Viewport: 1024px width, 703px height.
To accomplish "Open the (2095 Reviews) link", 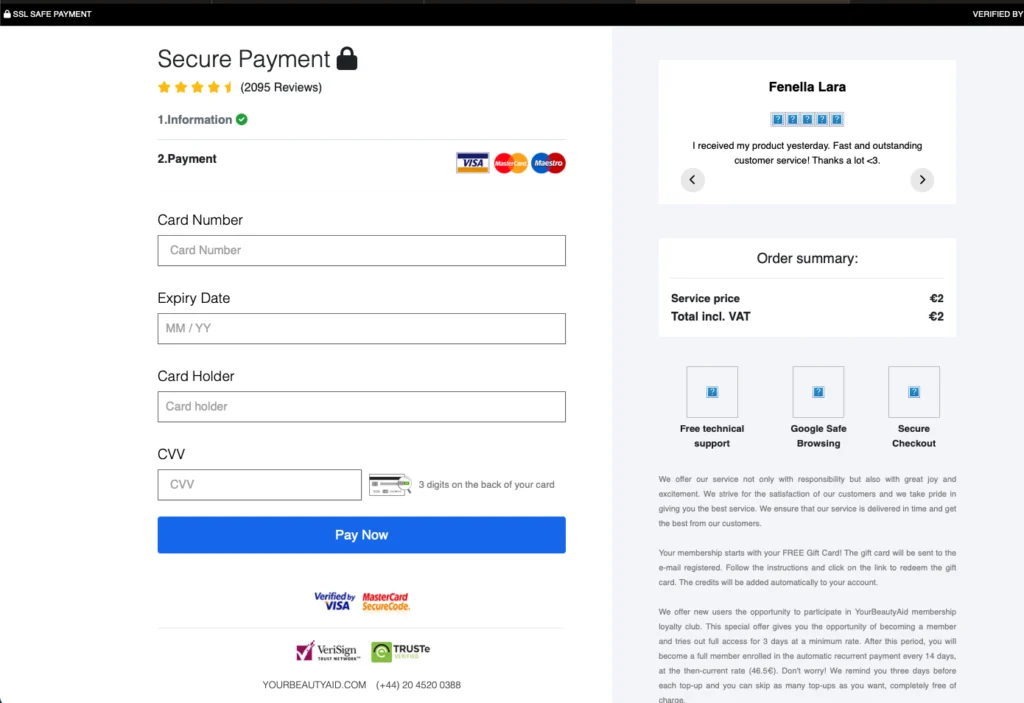I will [x=281, y=87].
